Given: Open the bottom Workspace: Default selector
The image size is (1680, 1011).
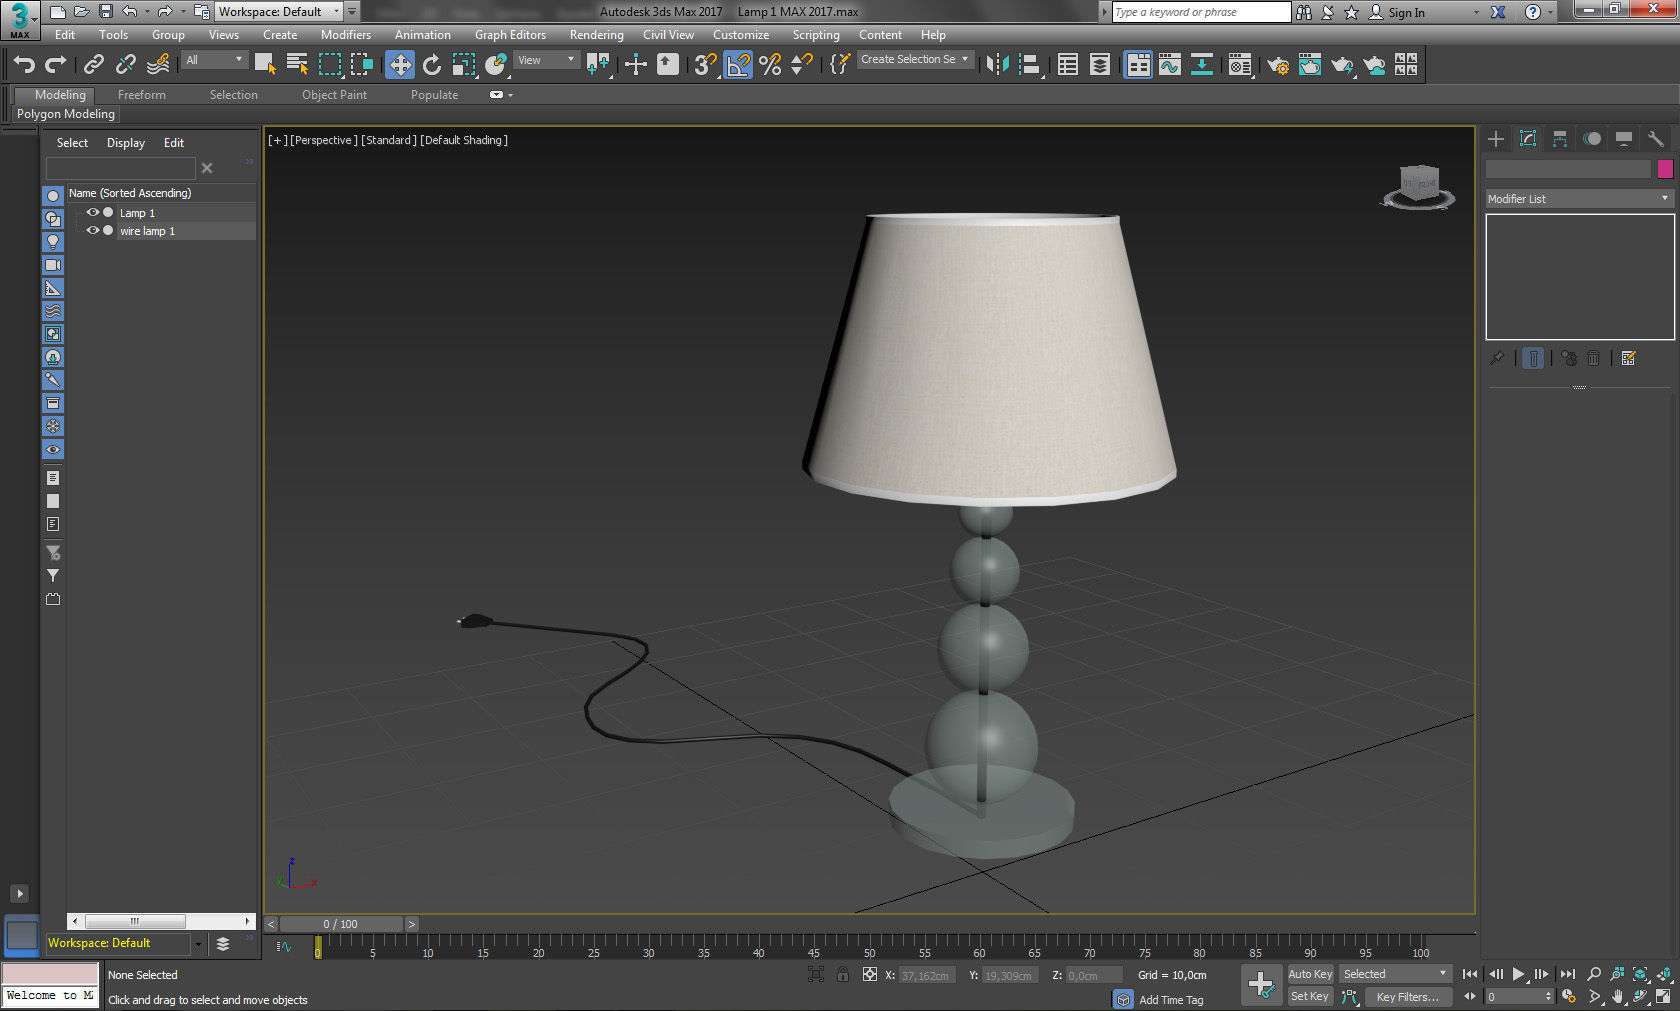Looking at the screenshot, I should click(125, 943).
